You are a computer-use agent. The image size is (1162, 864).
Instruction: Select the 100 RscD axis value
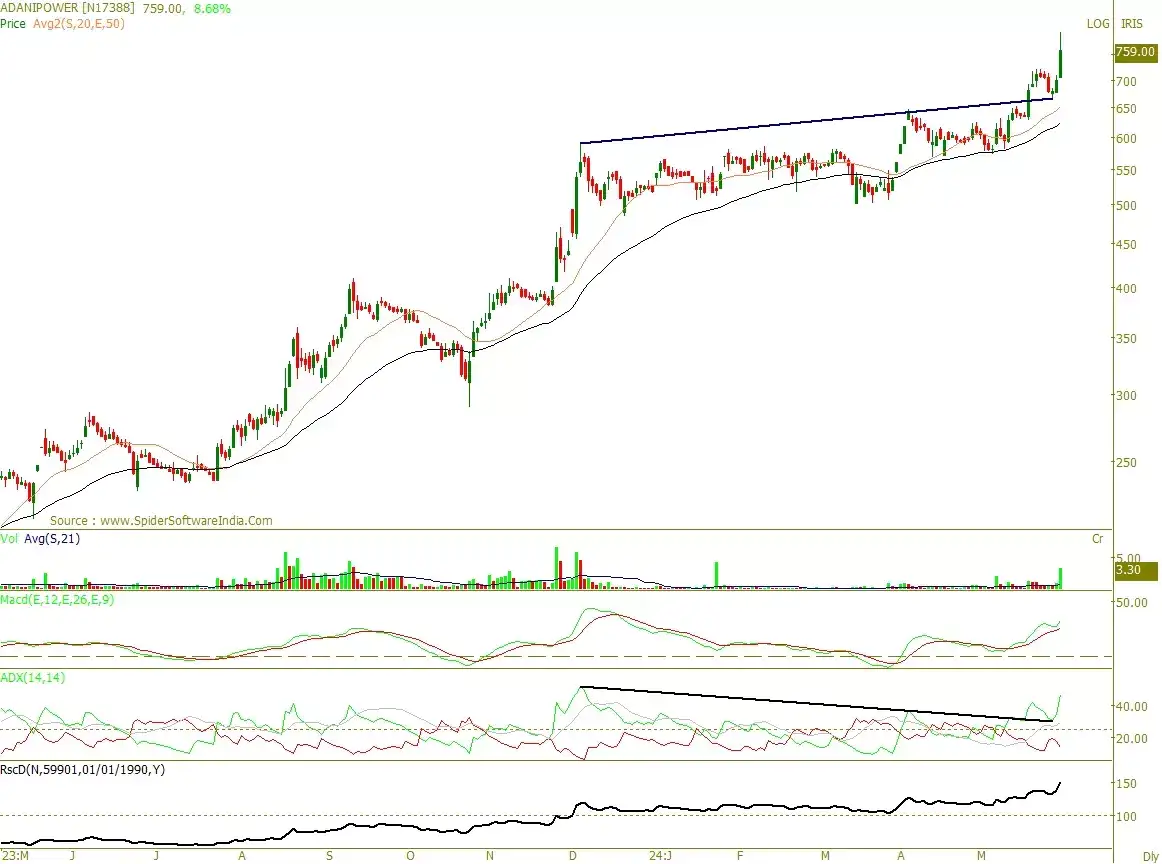1126,817
